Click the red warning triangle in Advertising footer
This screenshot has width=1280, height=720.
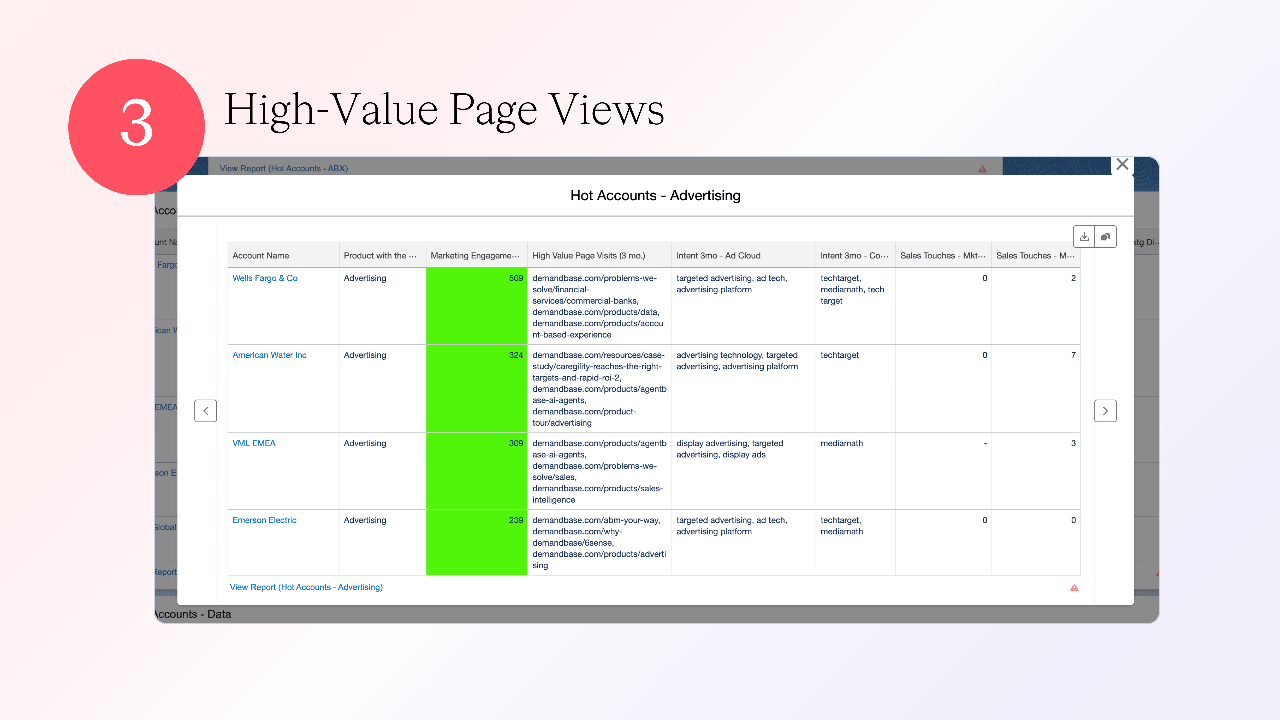[x=1074, y=588]
